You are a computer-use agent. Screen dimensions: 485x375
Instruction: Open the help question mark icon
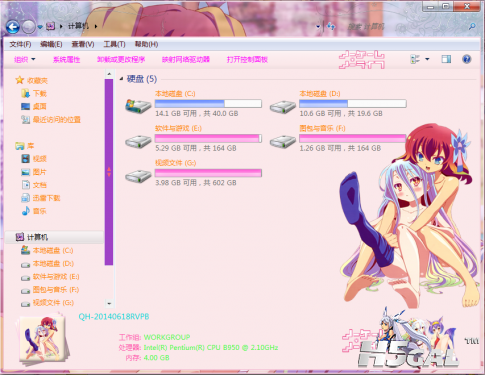click(467, 59)
